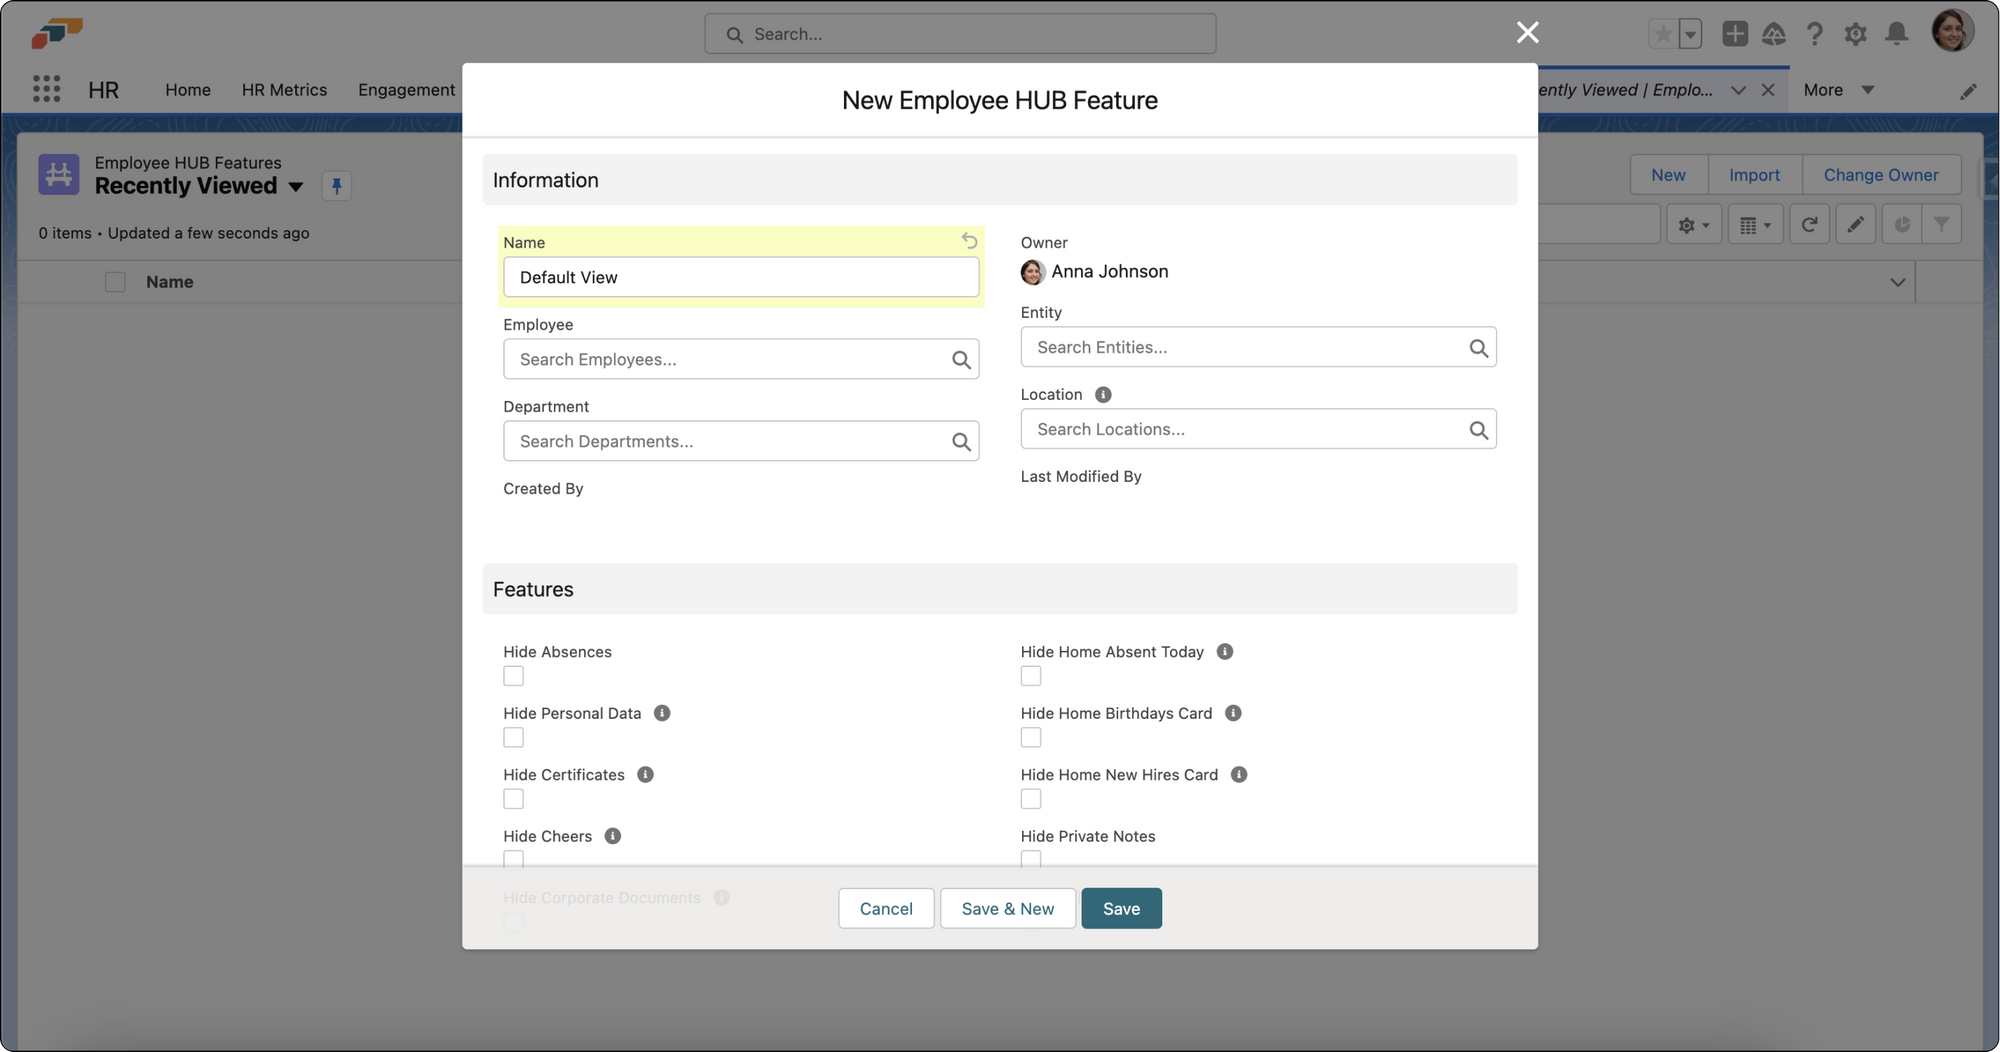Click the Help question mark icon
2000x1052 pixels.
point(1815,33)
